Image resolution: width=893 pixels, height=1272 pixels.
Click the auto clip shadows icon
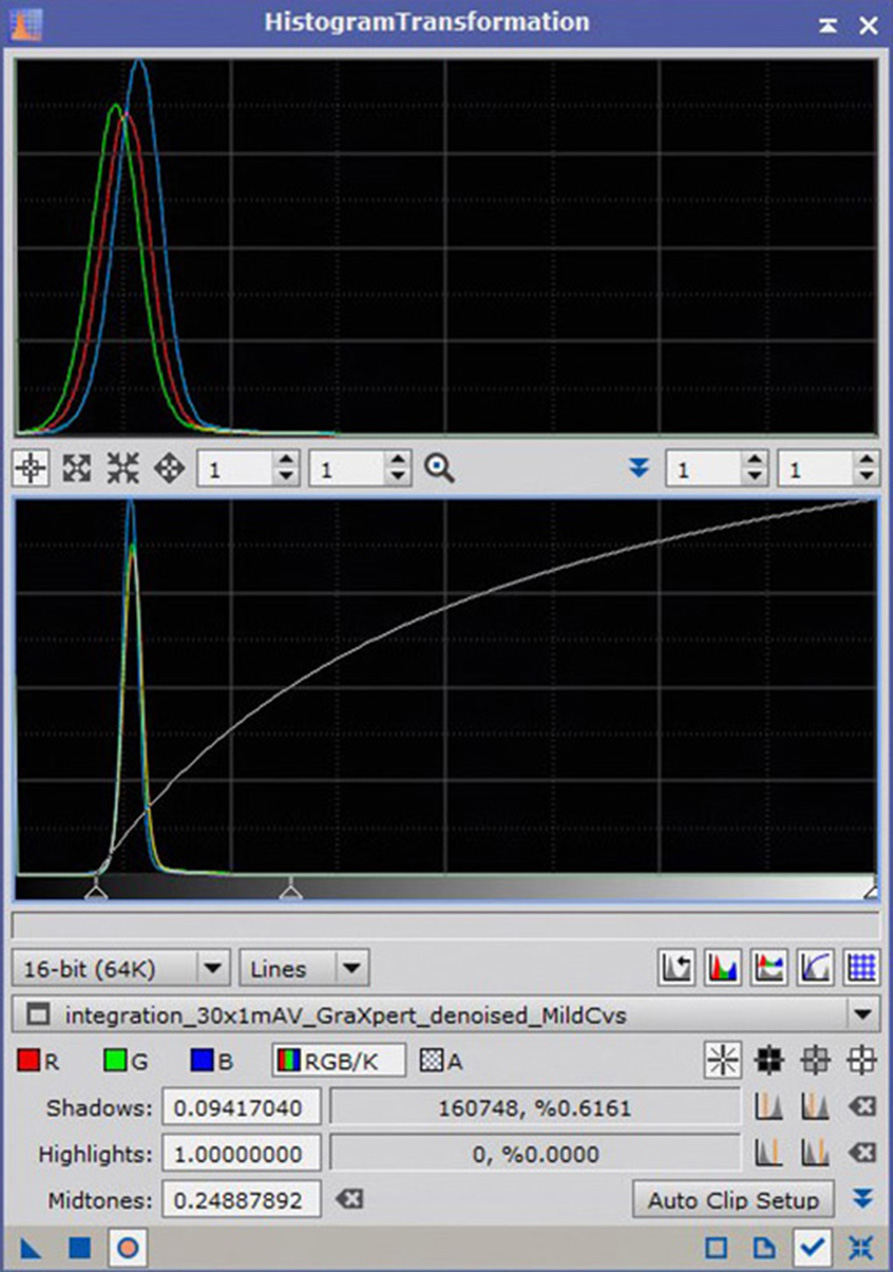(x=768, y=1107)
